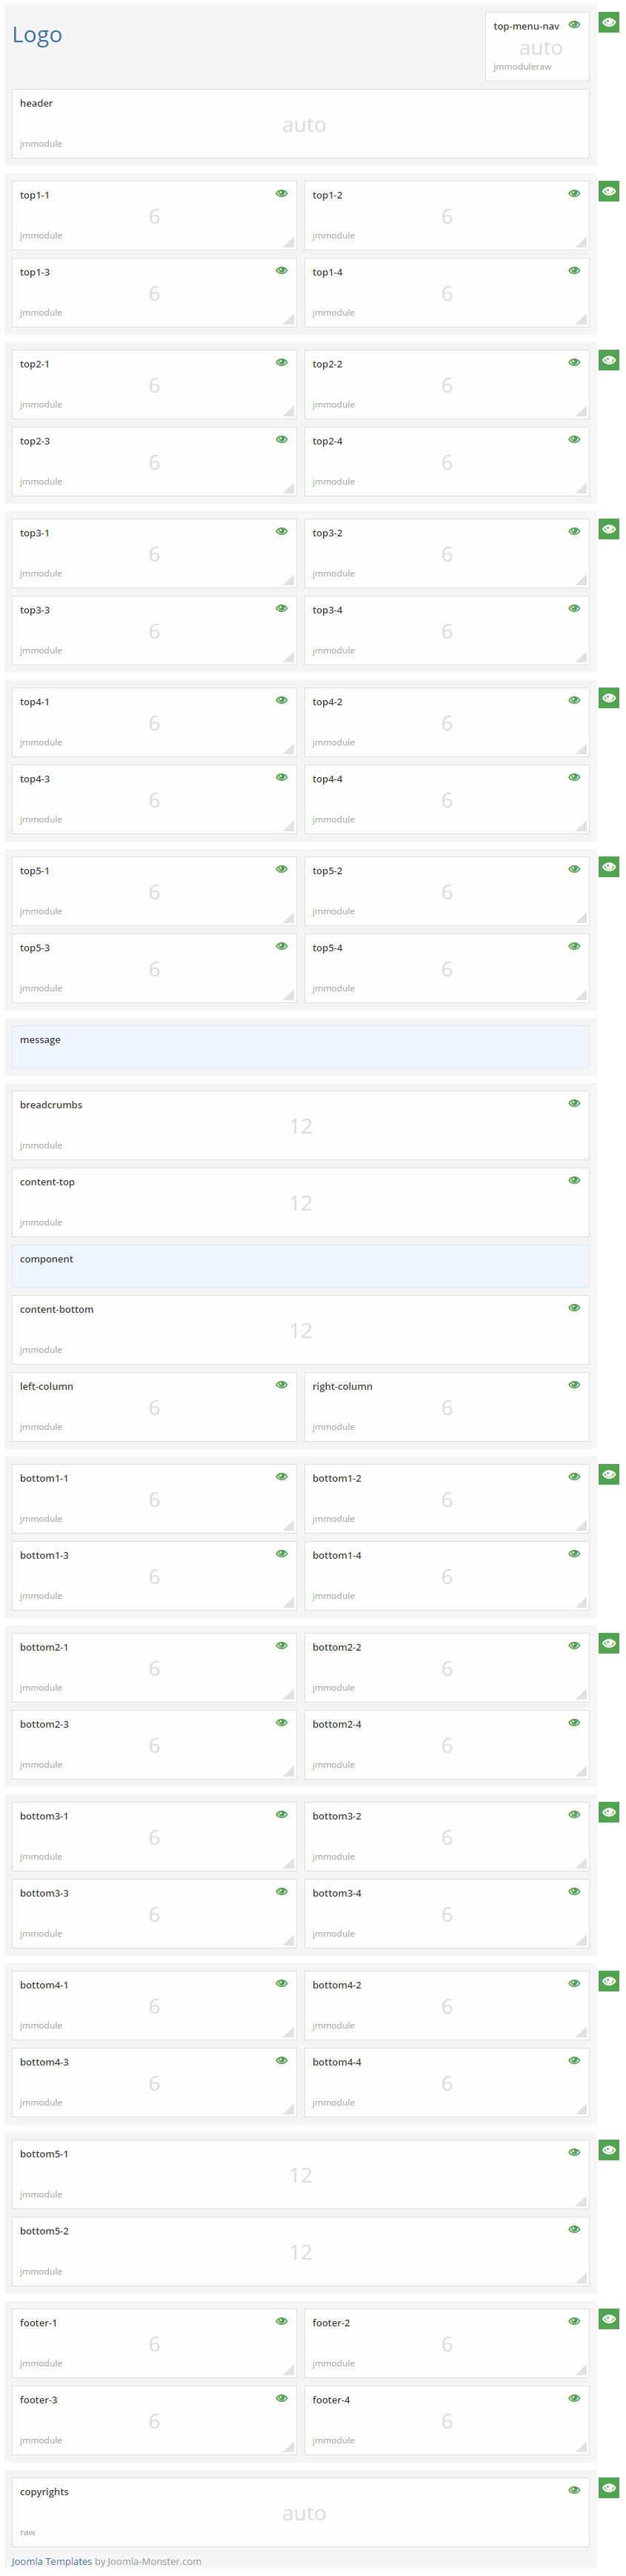Screen dimensions: 626x2576
Task: Hide the right-column module position
Action: (574, 1385)
